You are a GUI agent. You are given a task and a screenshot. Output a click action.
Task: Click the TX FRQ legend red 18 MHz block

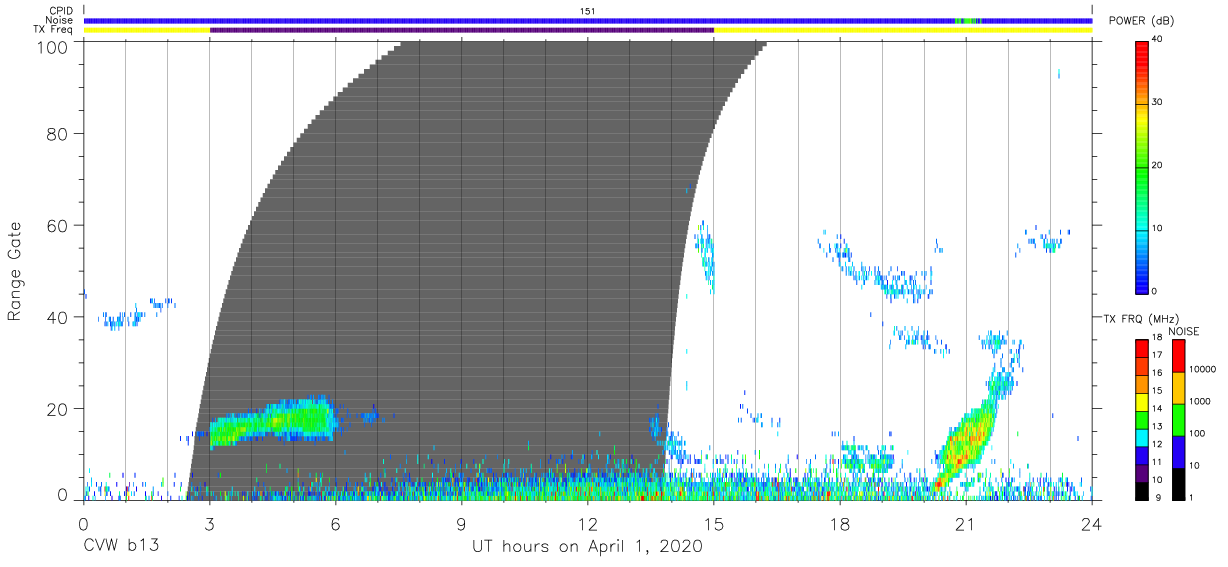1142,347
